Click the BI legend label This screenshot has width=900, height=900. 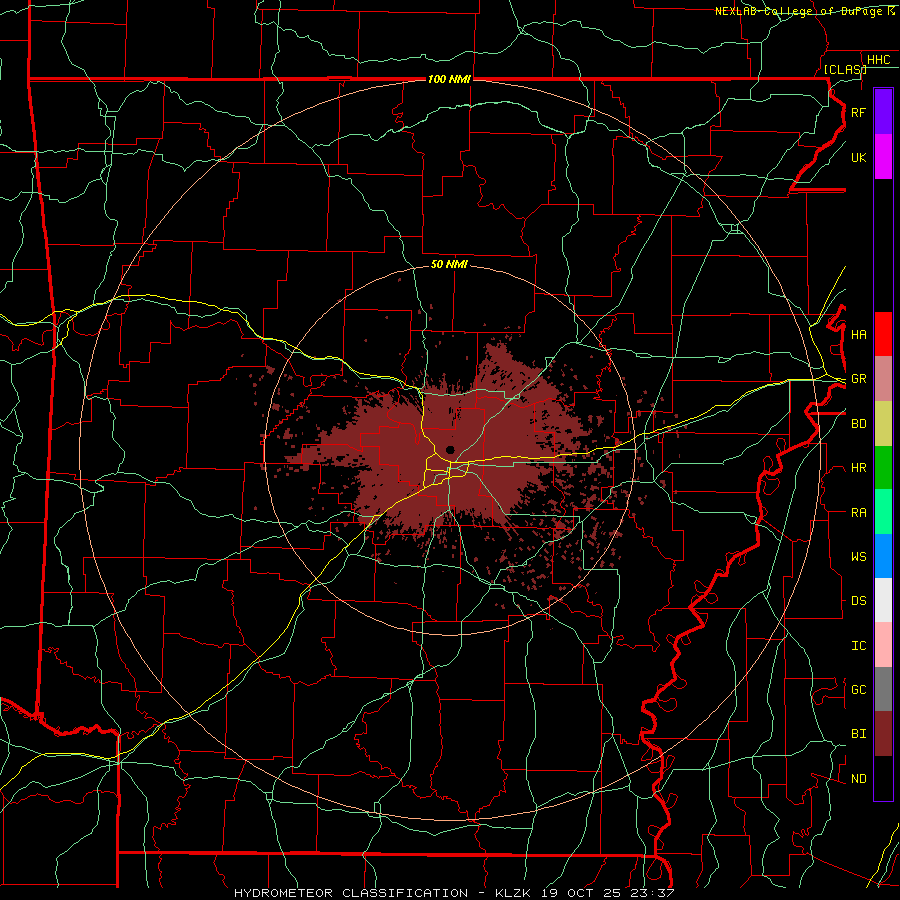858,734
